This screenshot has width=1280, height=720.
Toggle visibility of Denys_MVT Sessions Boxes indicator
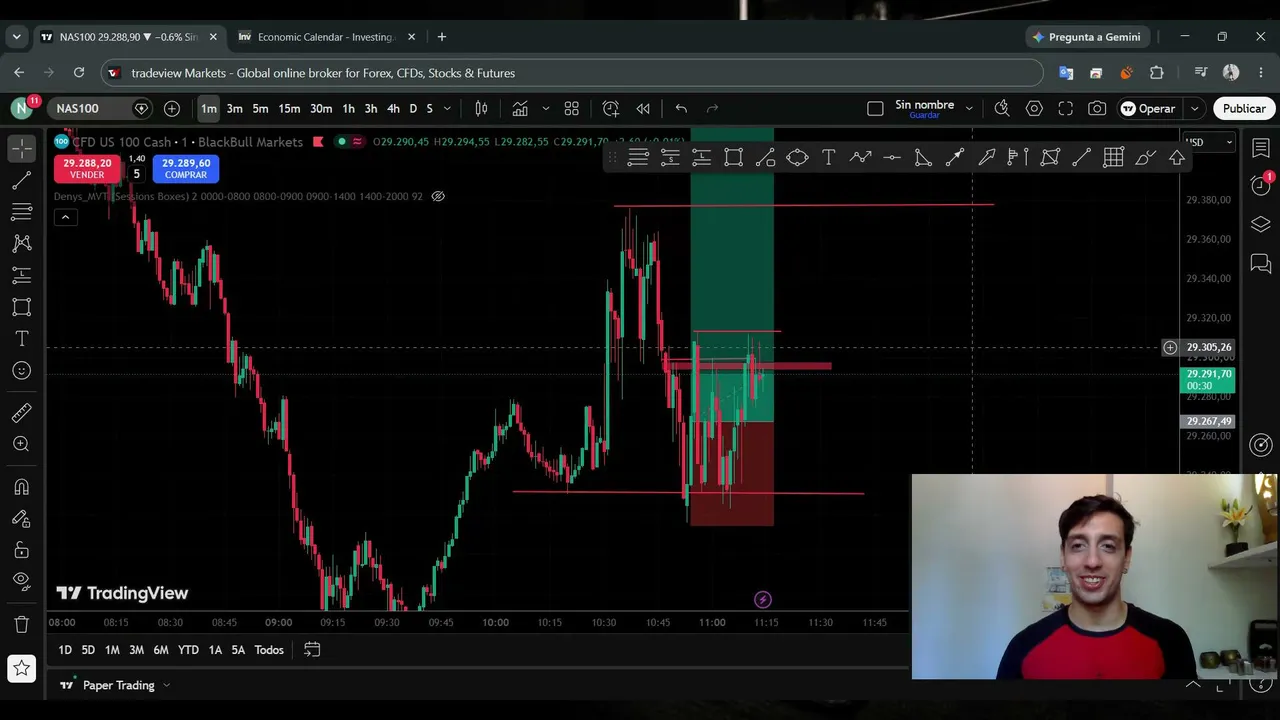tap(437, 196)
